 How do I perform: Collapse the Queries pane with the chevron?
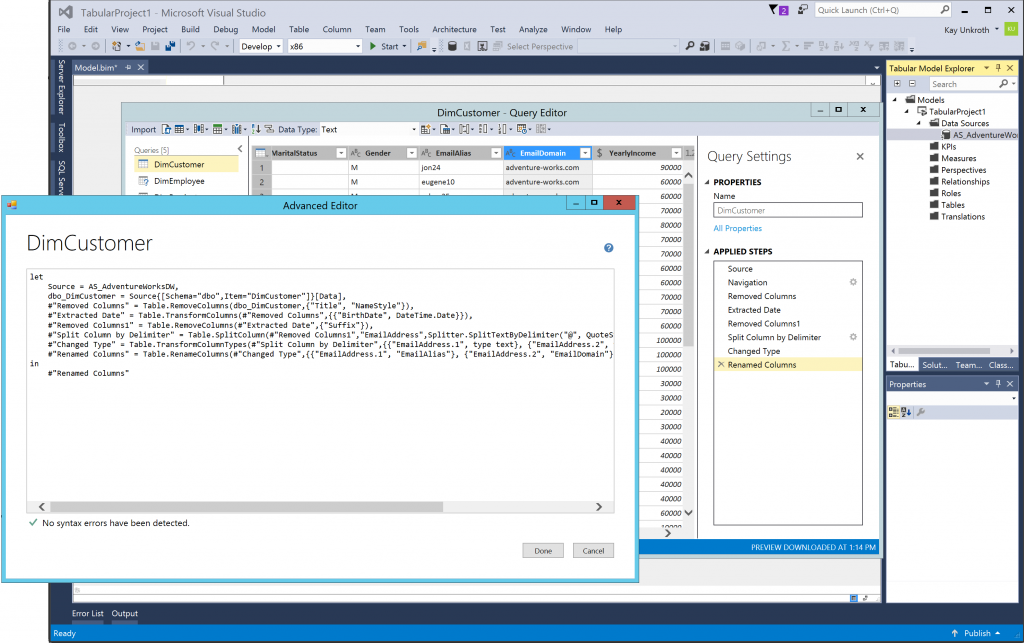(240, 149)
